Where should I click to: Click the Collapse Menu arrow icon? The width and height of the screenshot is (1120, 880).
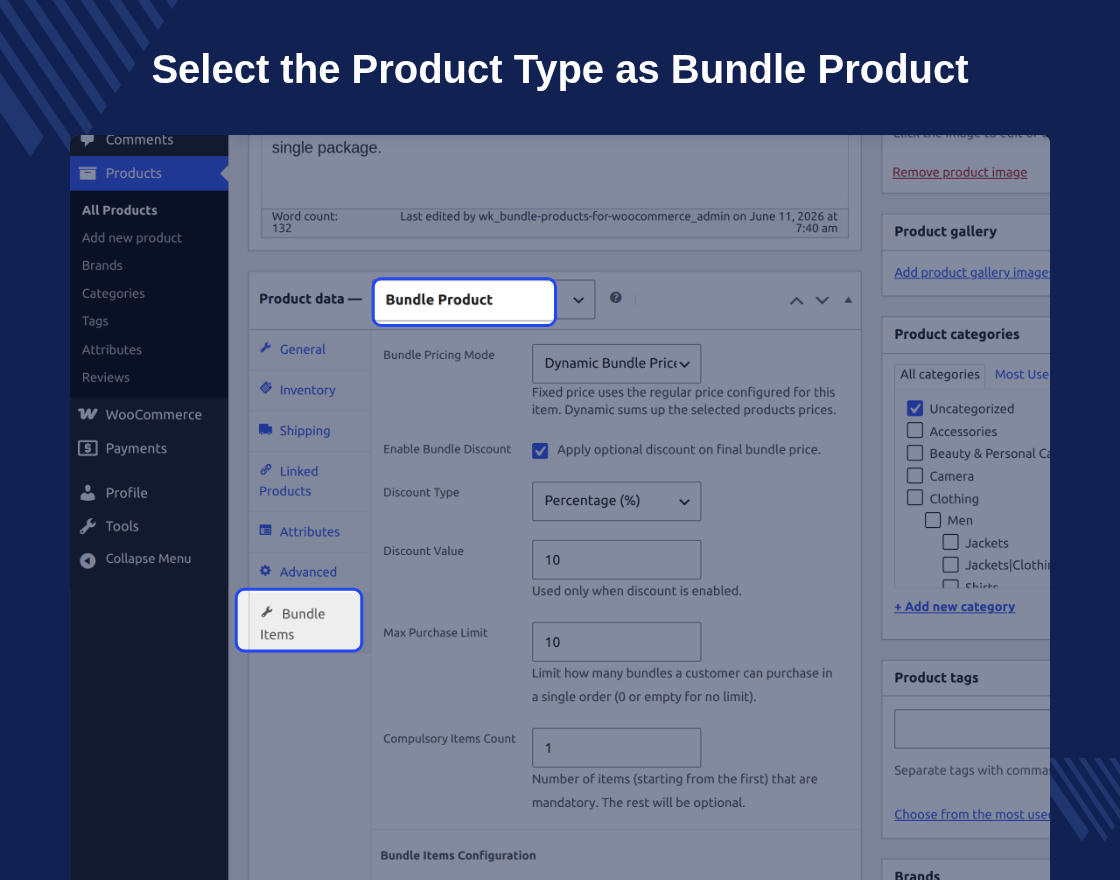(x=87, y=561)
